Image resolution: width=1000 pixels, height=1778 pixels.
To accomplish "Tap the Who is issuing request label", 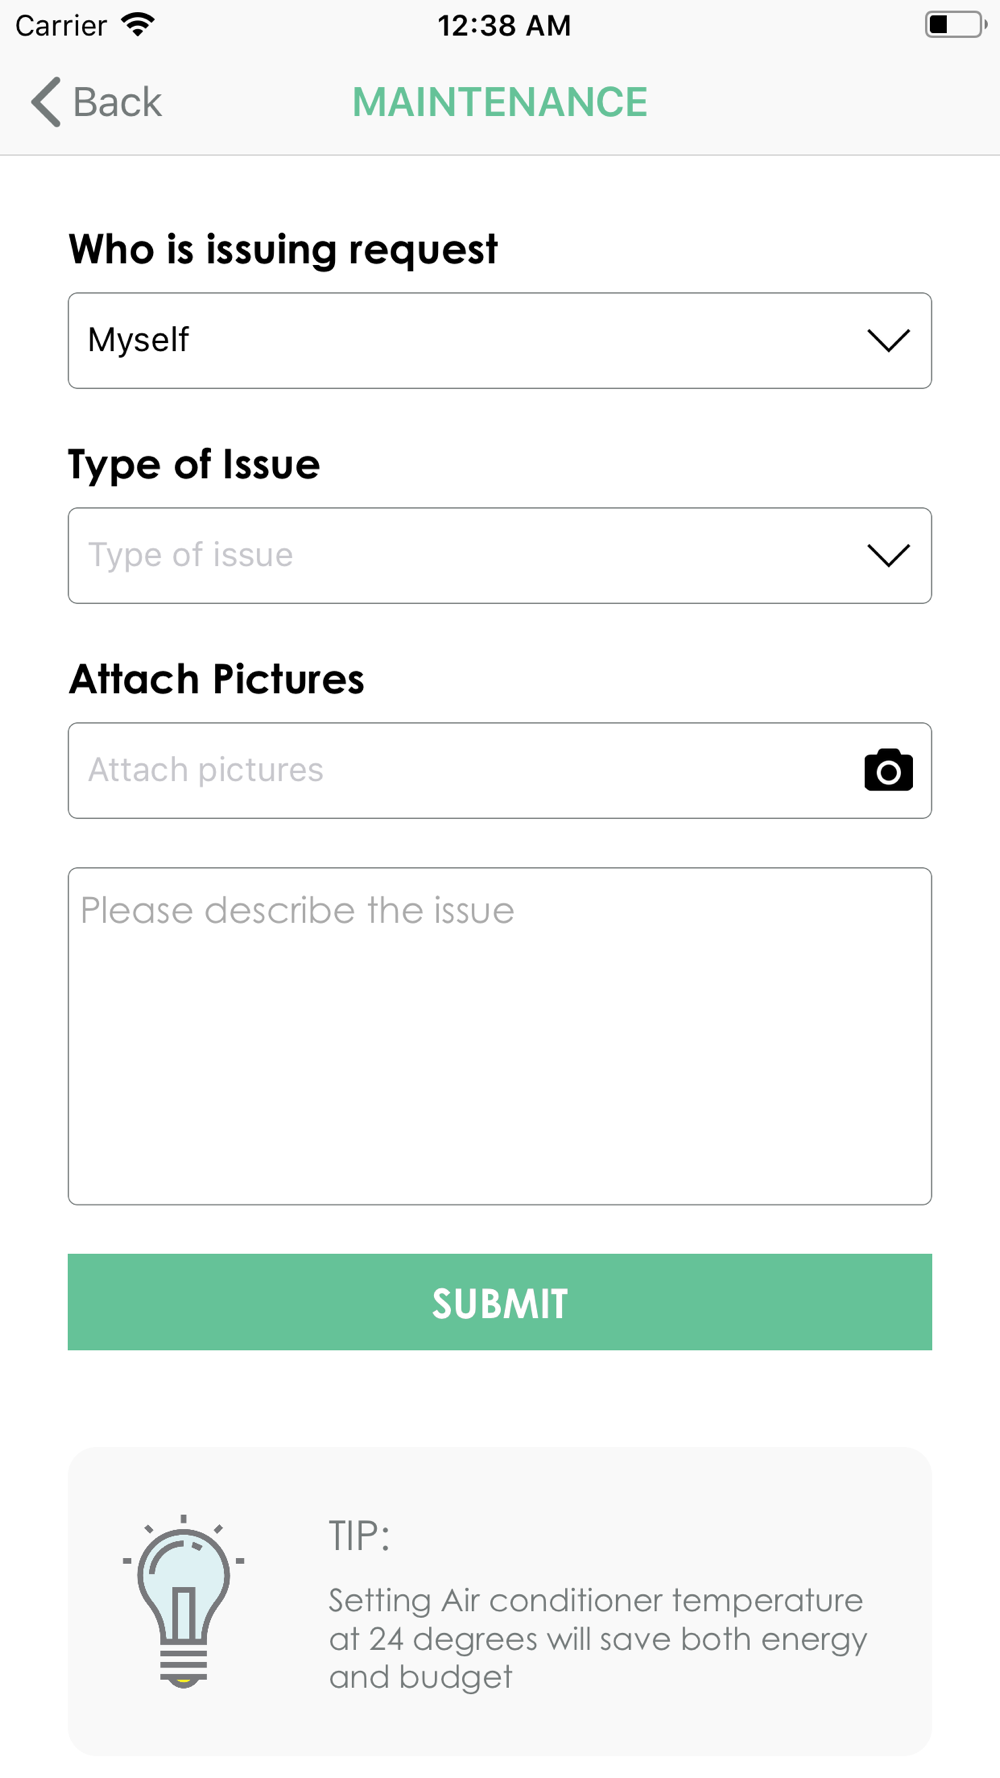I will click(283, 249).
